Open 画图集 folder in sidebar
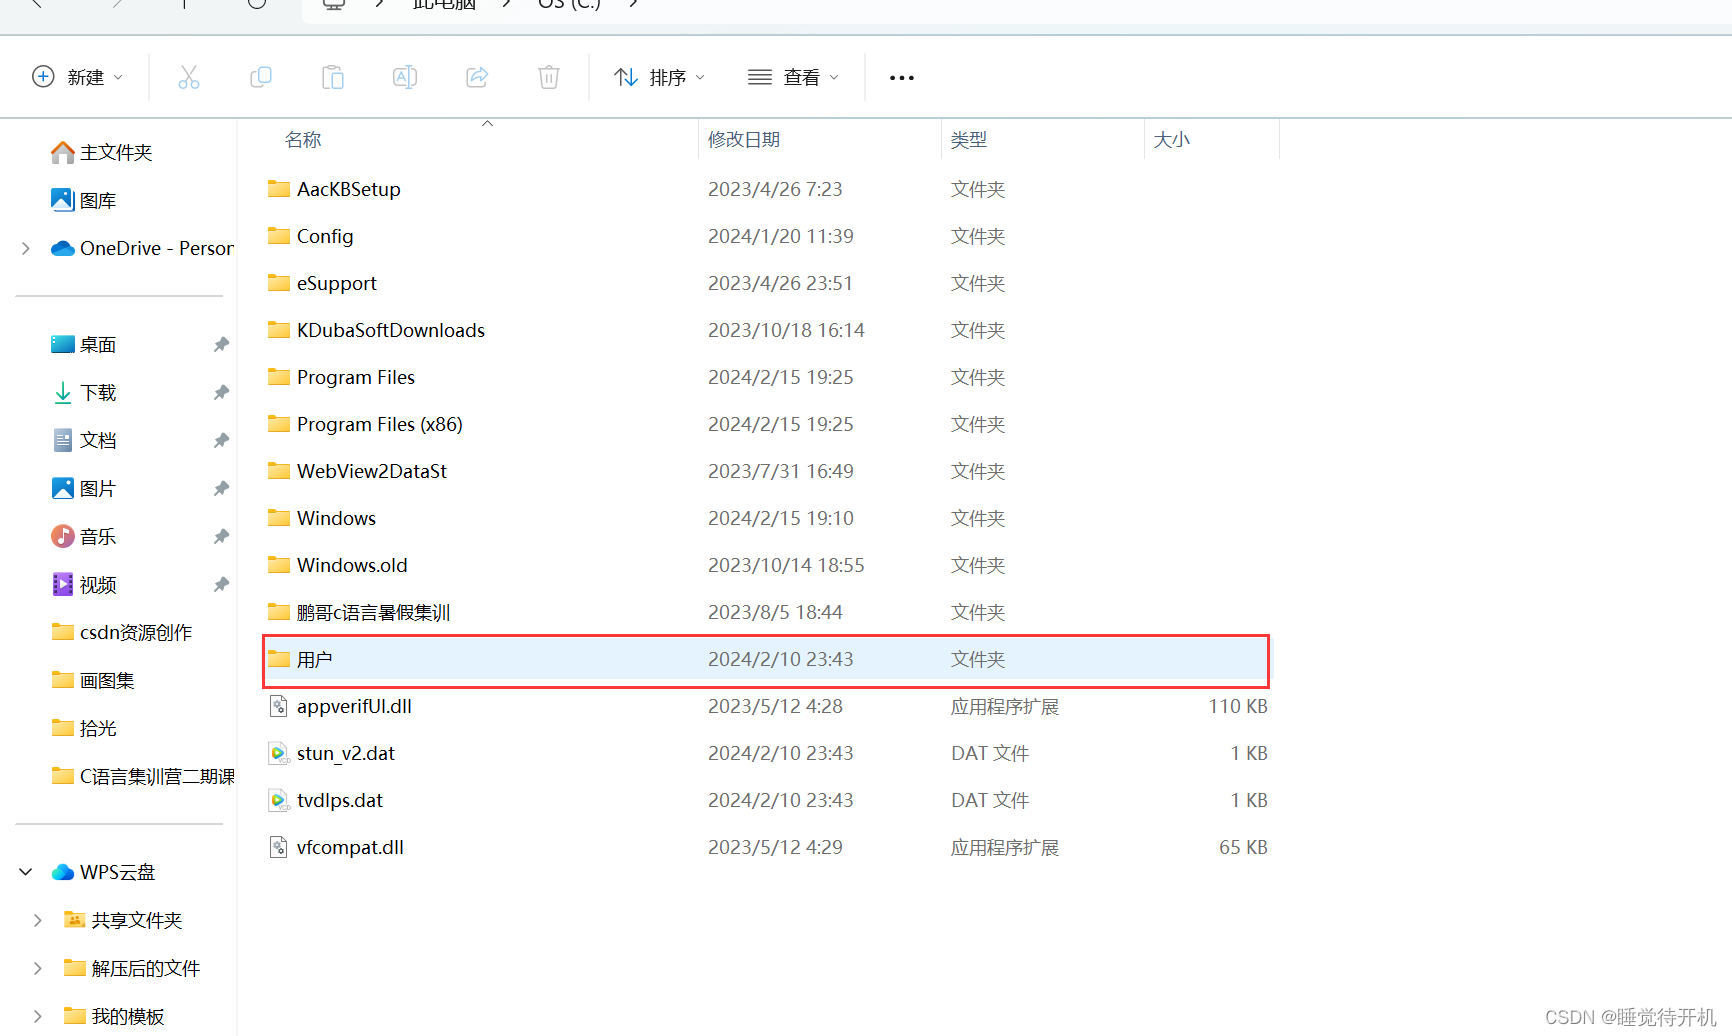The height and width of the screenshot is (1036, 1732). (93, 680)
